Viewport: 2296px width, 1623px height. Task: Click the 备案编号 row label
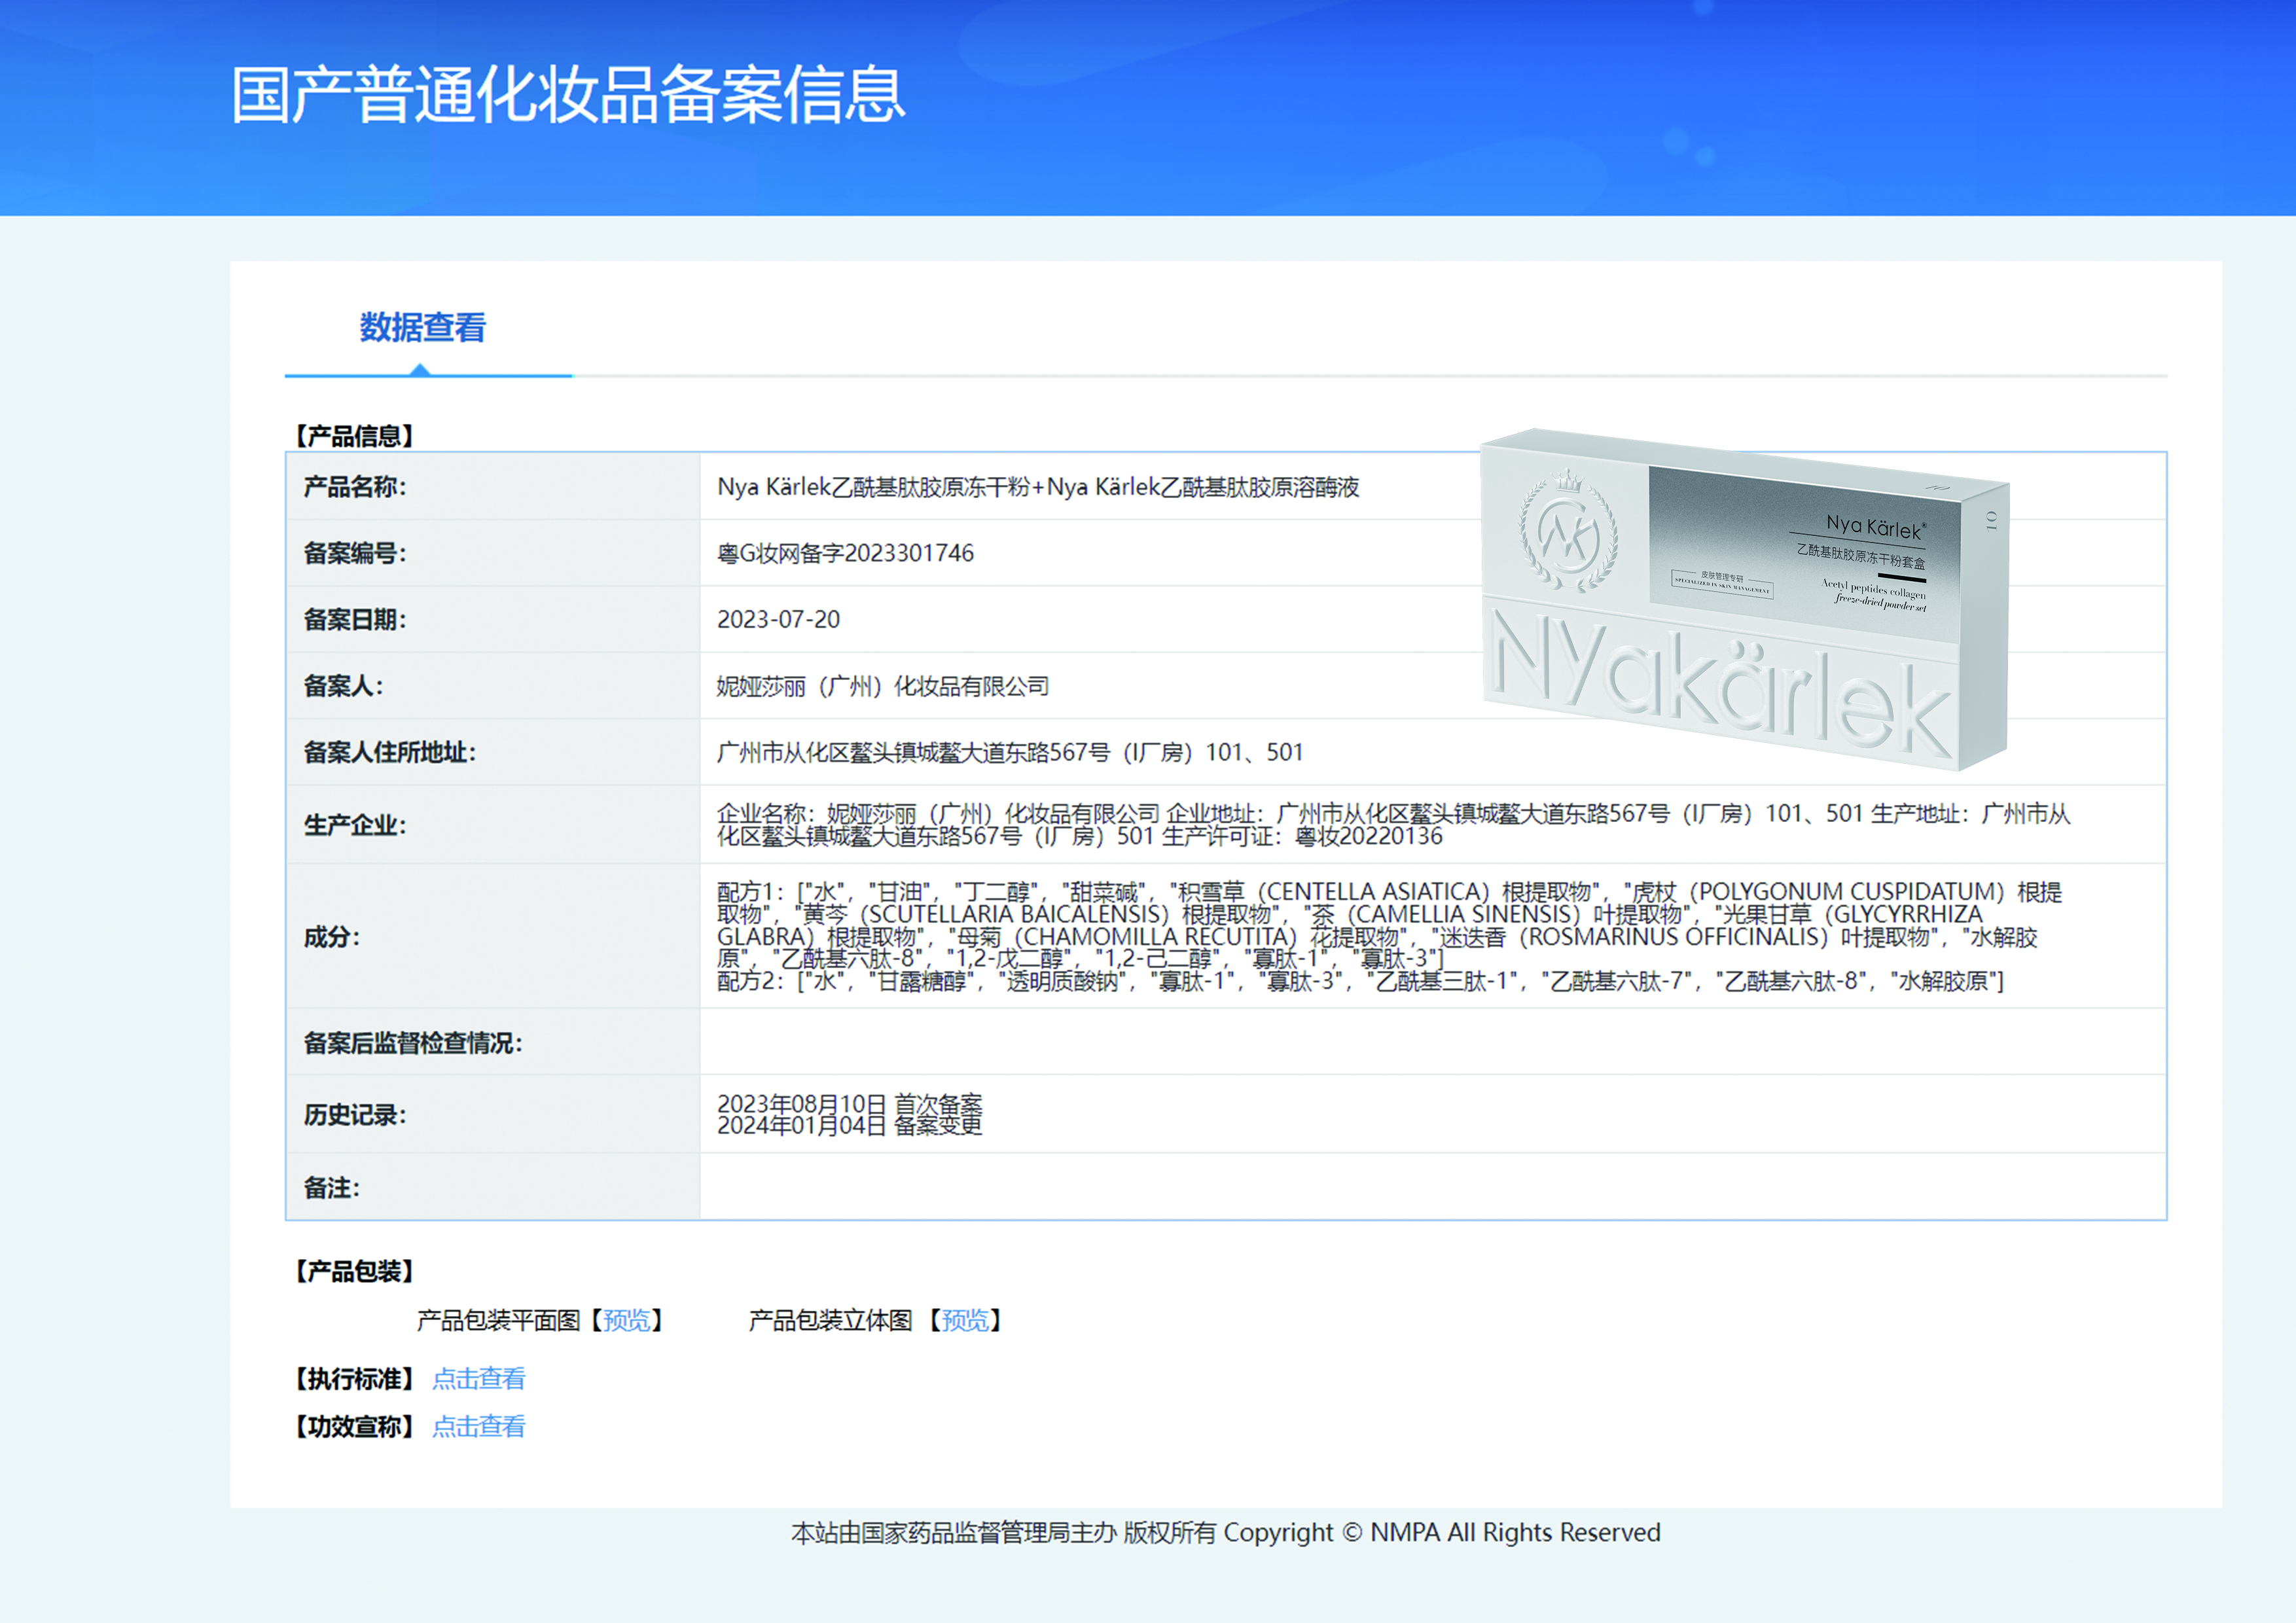tap(355, 553)
